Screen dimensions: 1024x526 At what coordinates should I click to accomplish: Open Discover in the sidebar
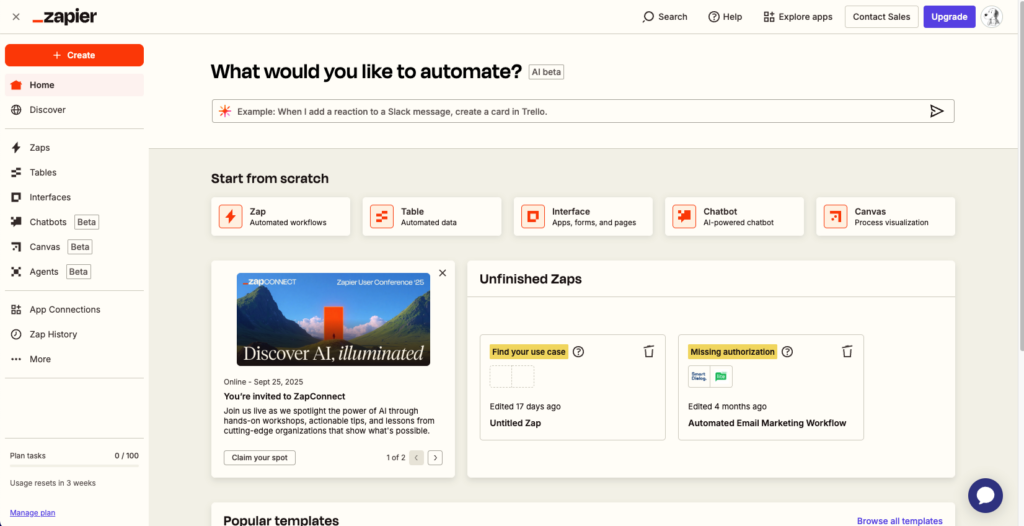point(74,110)
